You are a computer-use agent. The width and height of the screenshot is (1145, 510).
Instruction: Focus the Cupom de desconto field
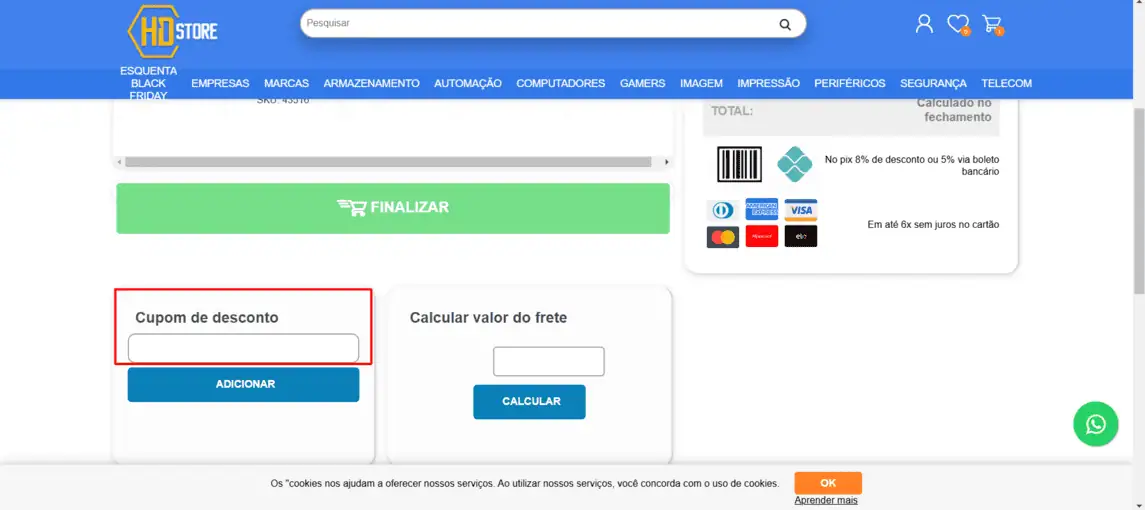tap(243, 348)
